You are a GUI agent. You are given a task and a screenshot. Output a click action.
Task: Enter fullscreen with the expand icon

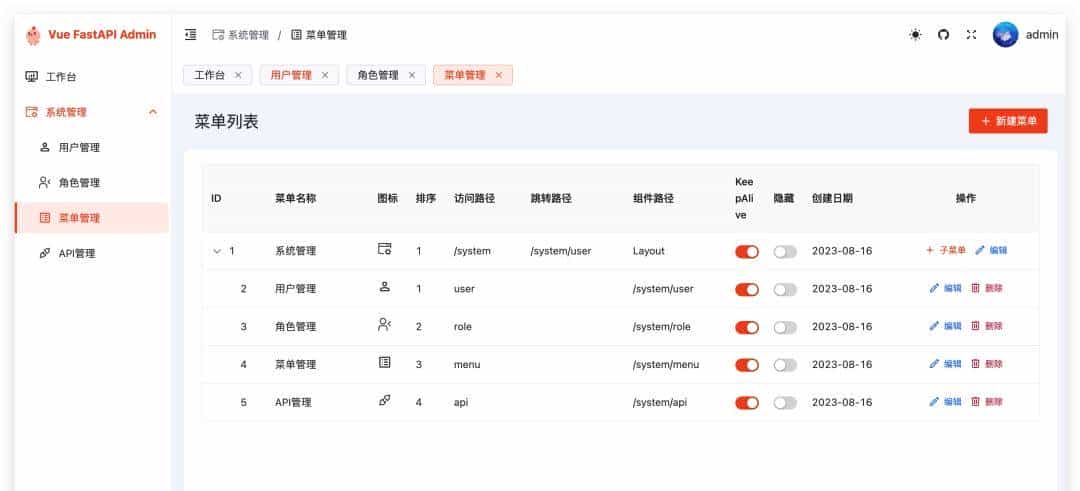(x=971, y=34)
